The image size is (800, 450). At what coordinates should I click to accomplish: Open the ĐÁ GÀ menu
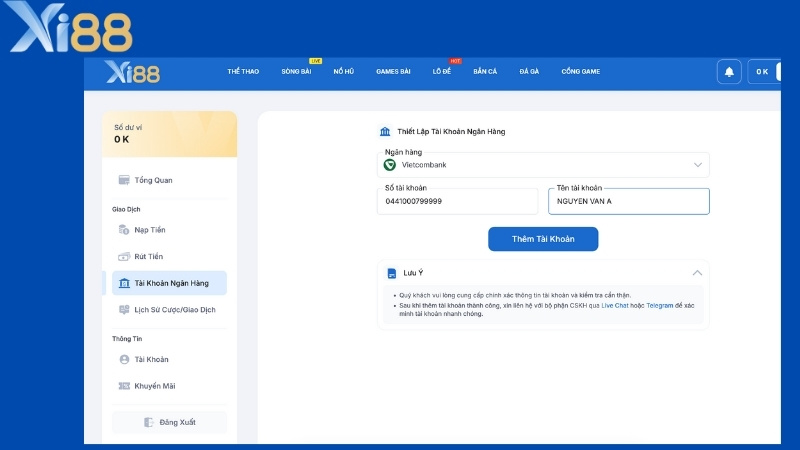(529, 71)
